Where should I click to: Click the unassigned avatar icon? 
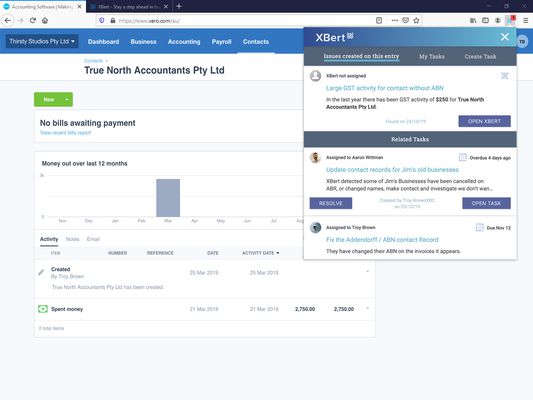click(315, 75)
